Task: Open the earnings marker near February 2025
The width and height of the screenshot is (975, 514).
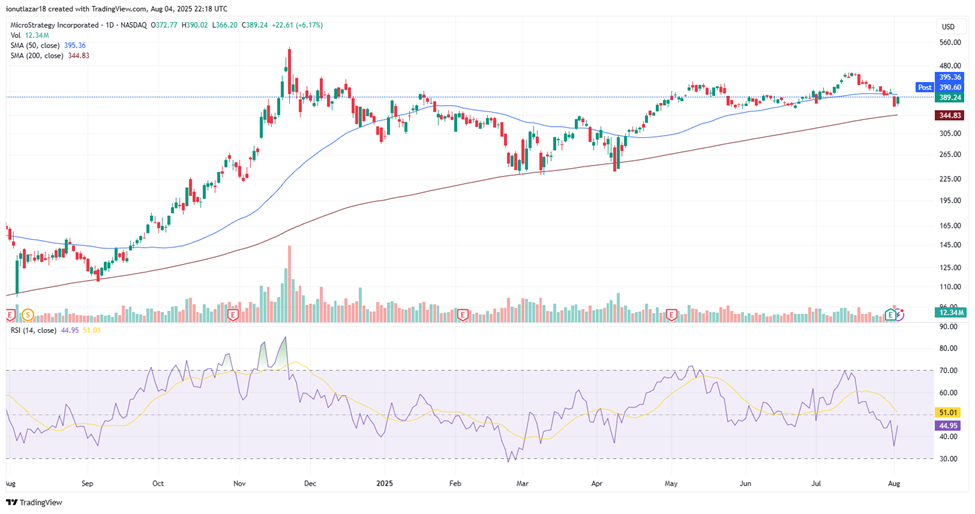Action: (463, 315)
